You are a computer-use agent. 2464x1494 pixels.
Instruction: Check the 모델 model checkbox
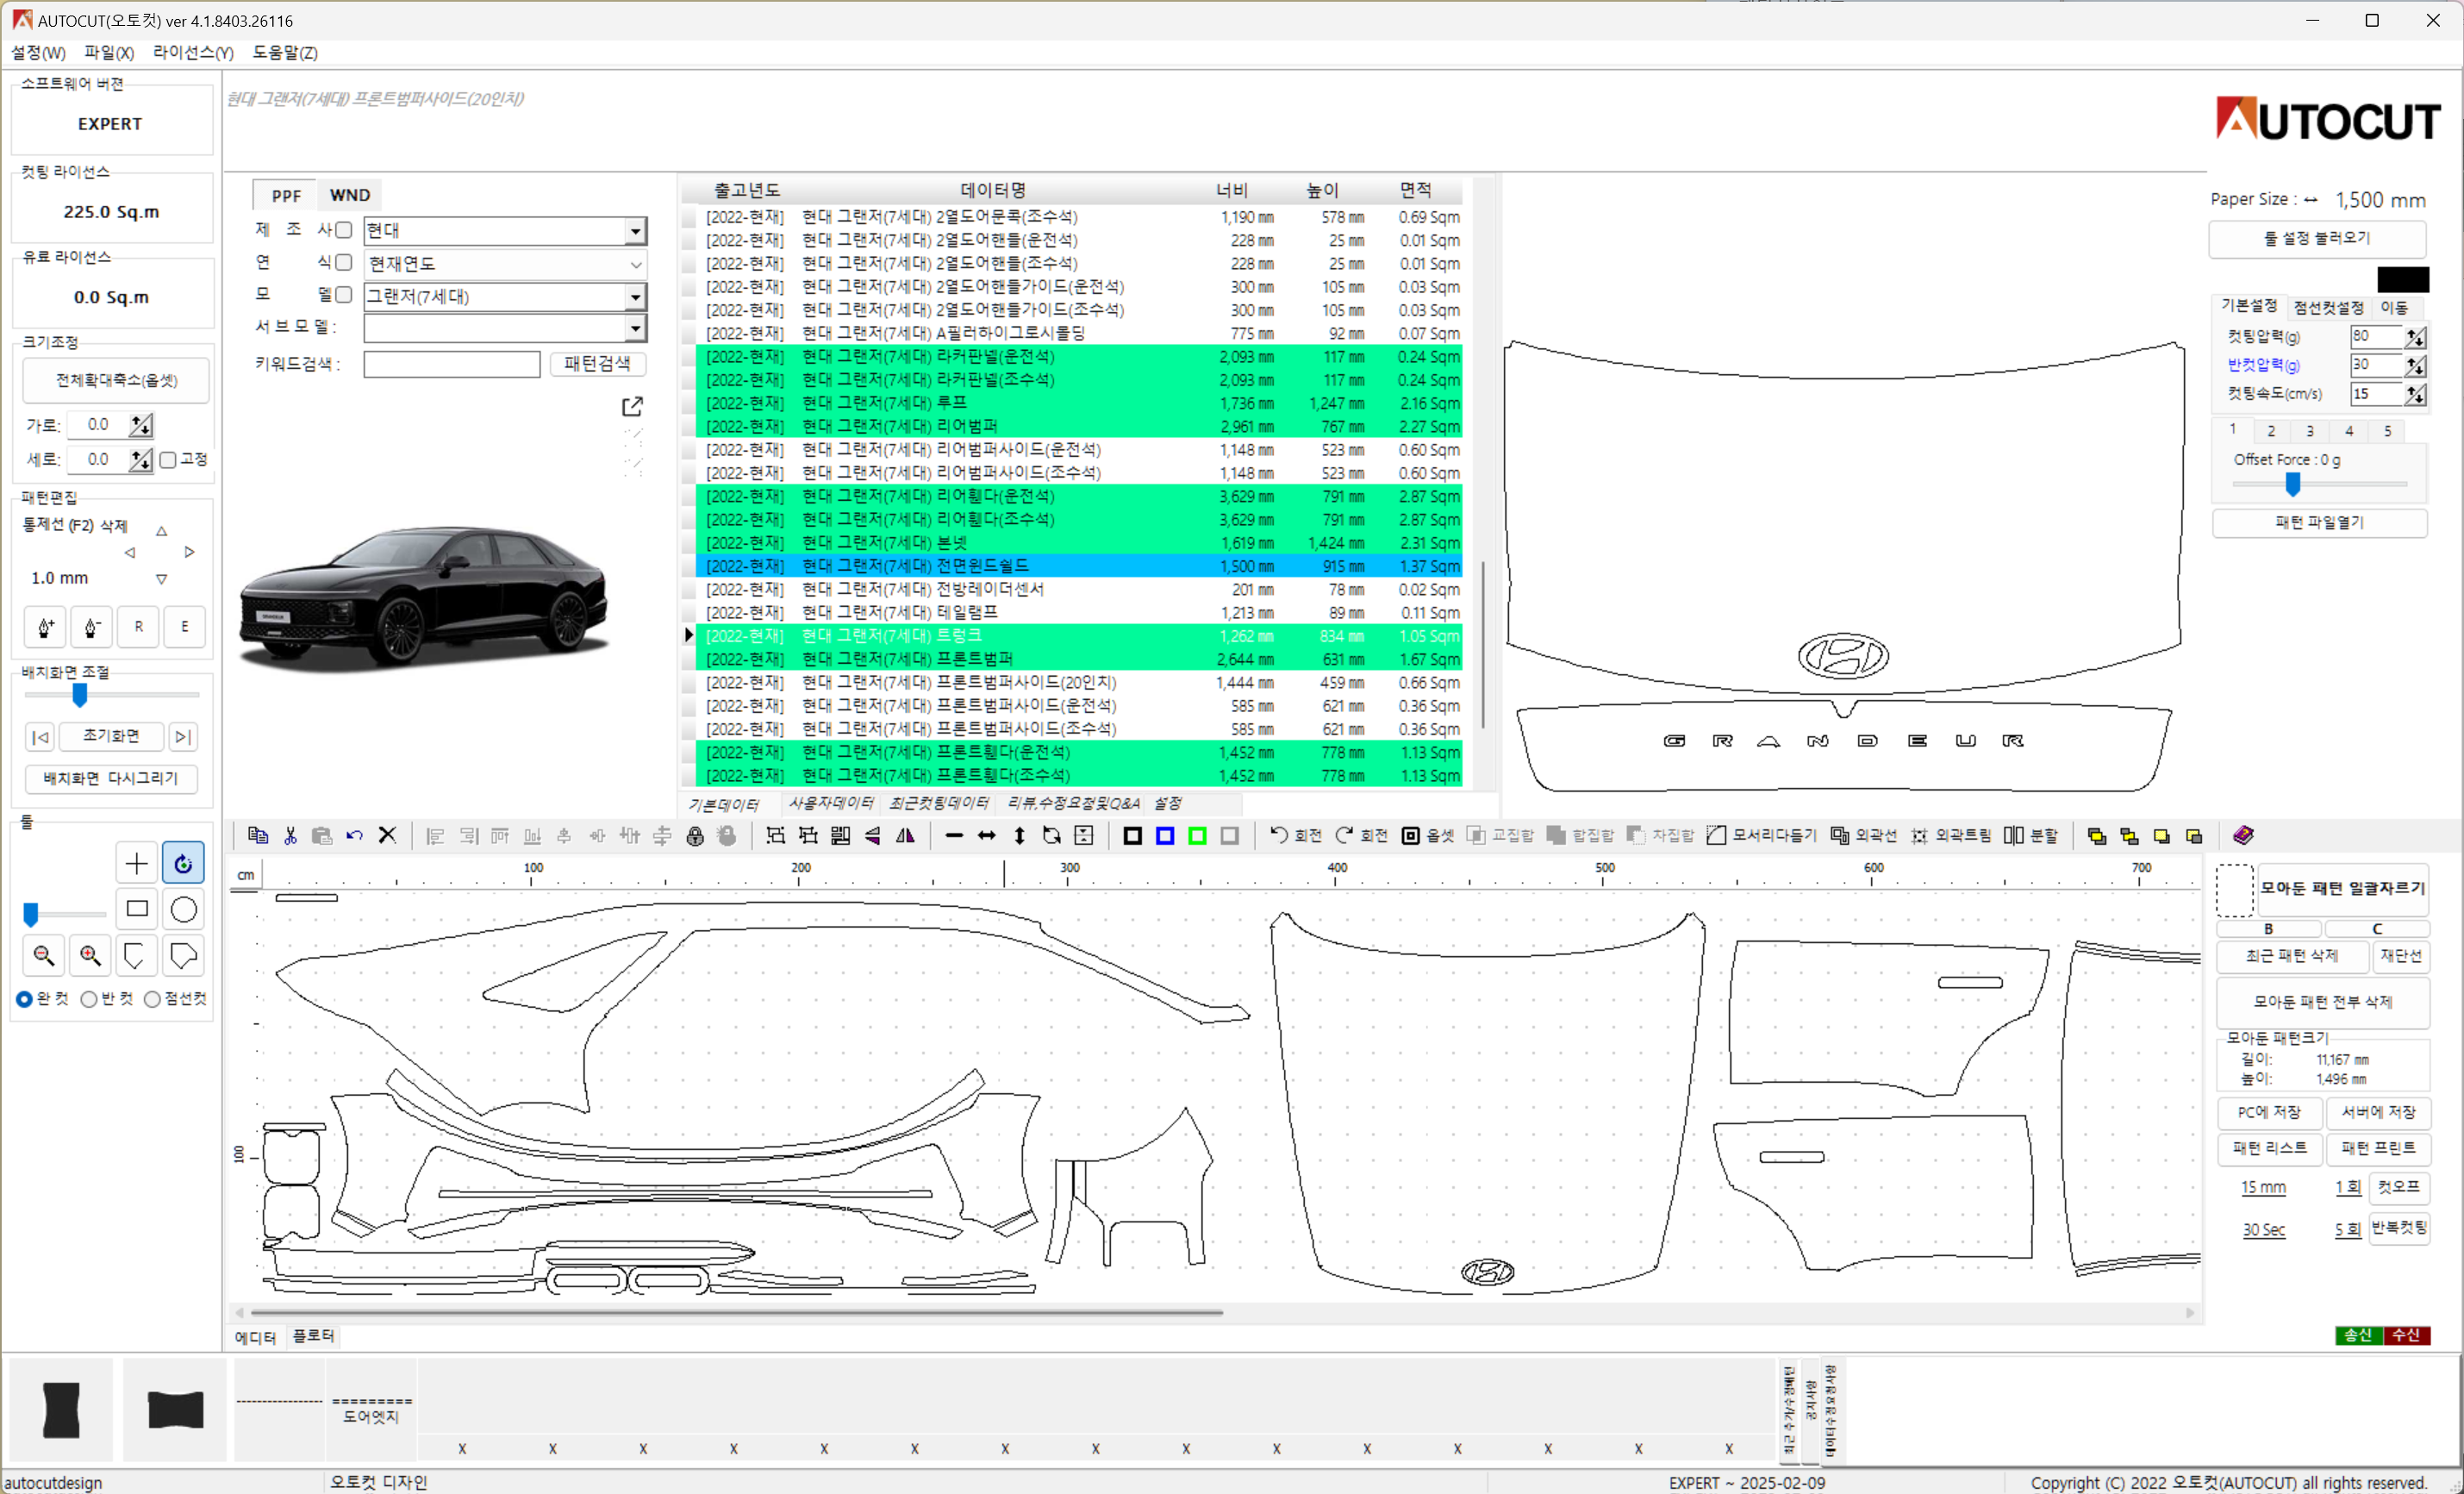[343, 294]
